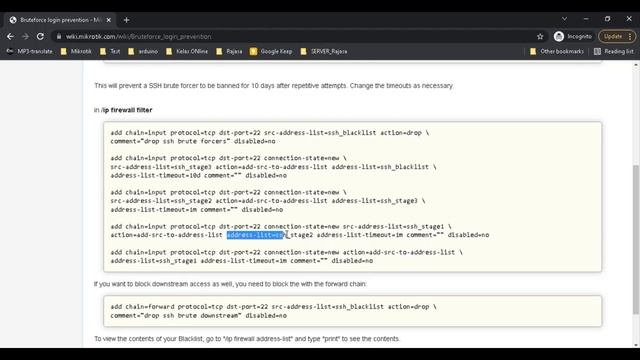The image size is (640, 360).
Task: Open the Mikrotik bookmarks folder
Action: 76,51
